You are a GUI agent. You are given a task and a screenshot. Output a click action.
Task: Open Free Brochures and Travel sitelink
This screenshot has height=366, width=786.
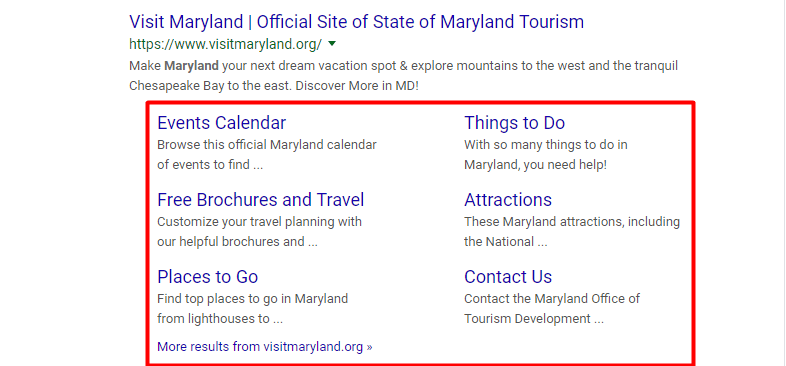(x=261, y=200)
